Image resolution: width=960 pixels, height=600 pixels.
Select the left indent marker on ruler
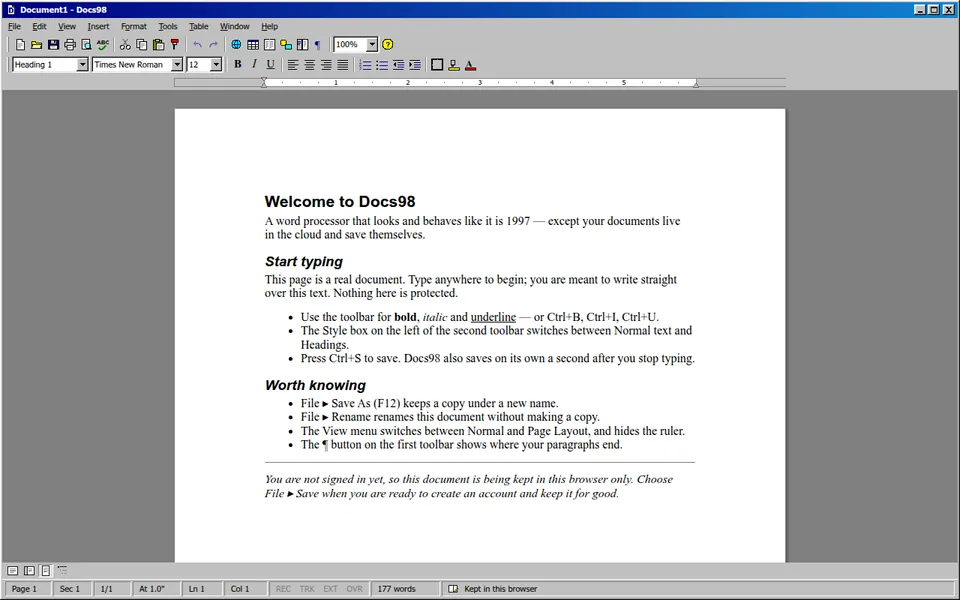(264, 83)
